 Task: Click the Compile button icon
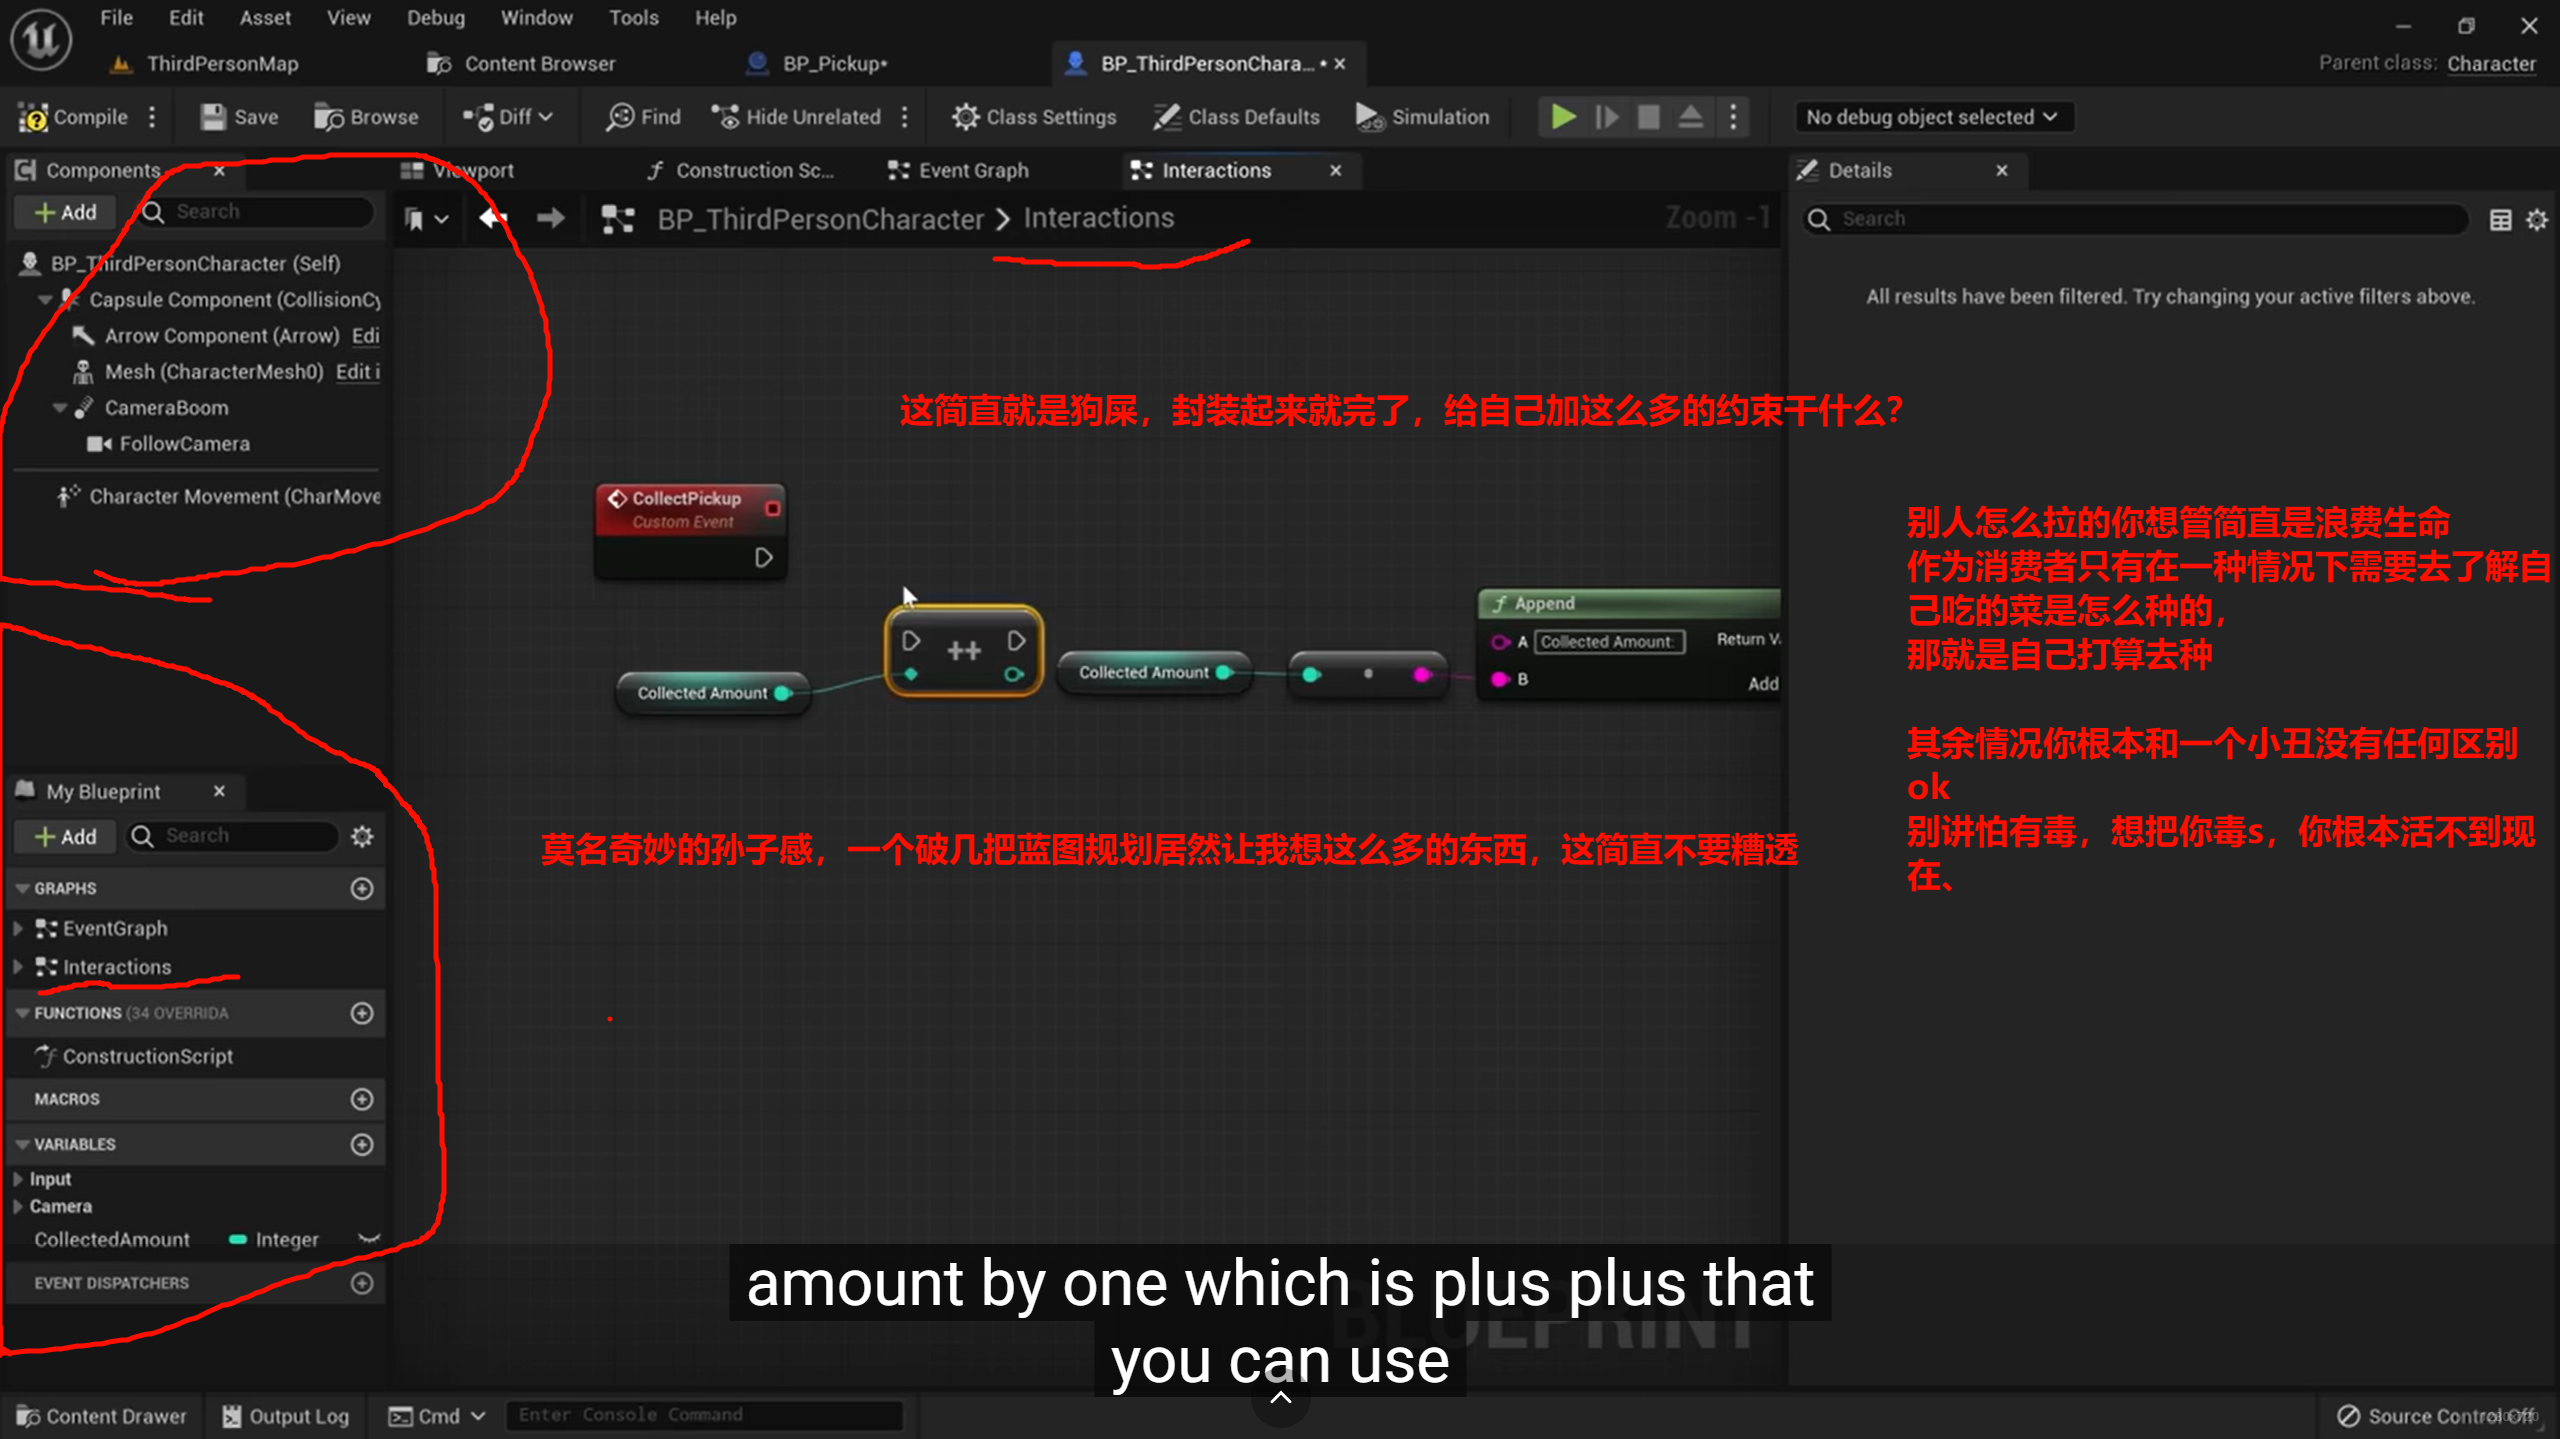[34, 117]
